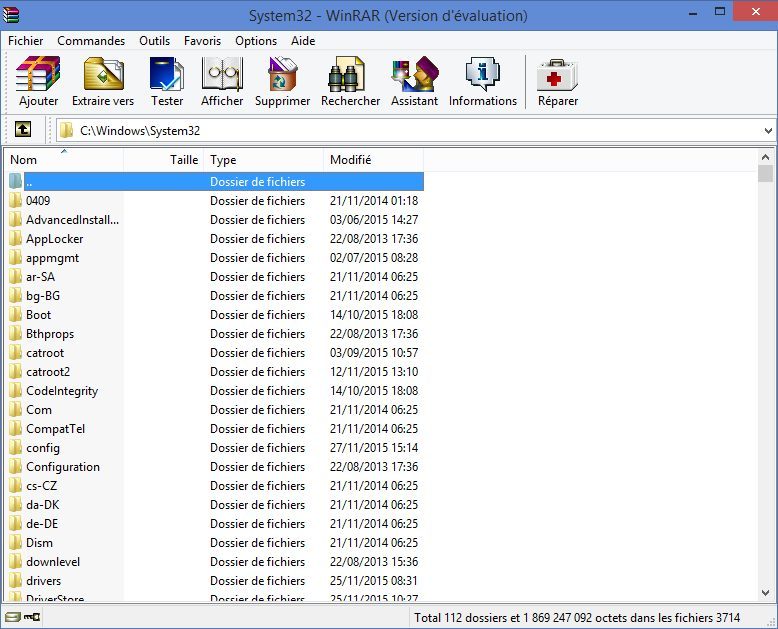The height and width of the screenshot is (629, 778).
Task: Go up one folder level button
Action: point(22,130)
